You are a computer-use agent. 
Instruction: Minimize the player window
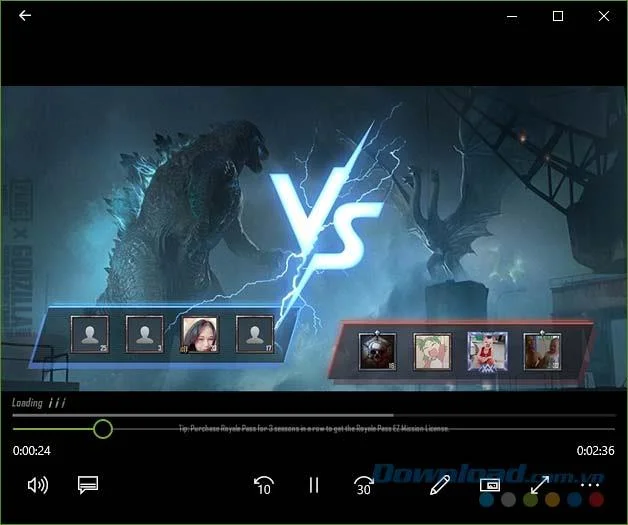[512, 16]
